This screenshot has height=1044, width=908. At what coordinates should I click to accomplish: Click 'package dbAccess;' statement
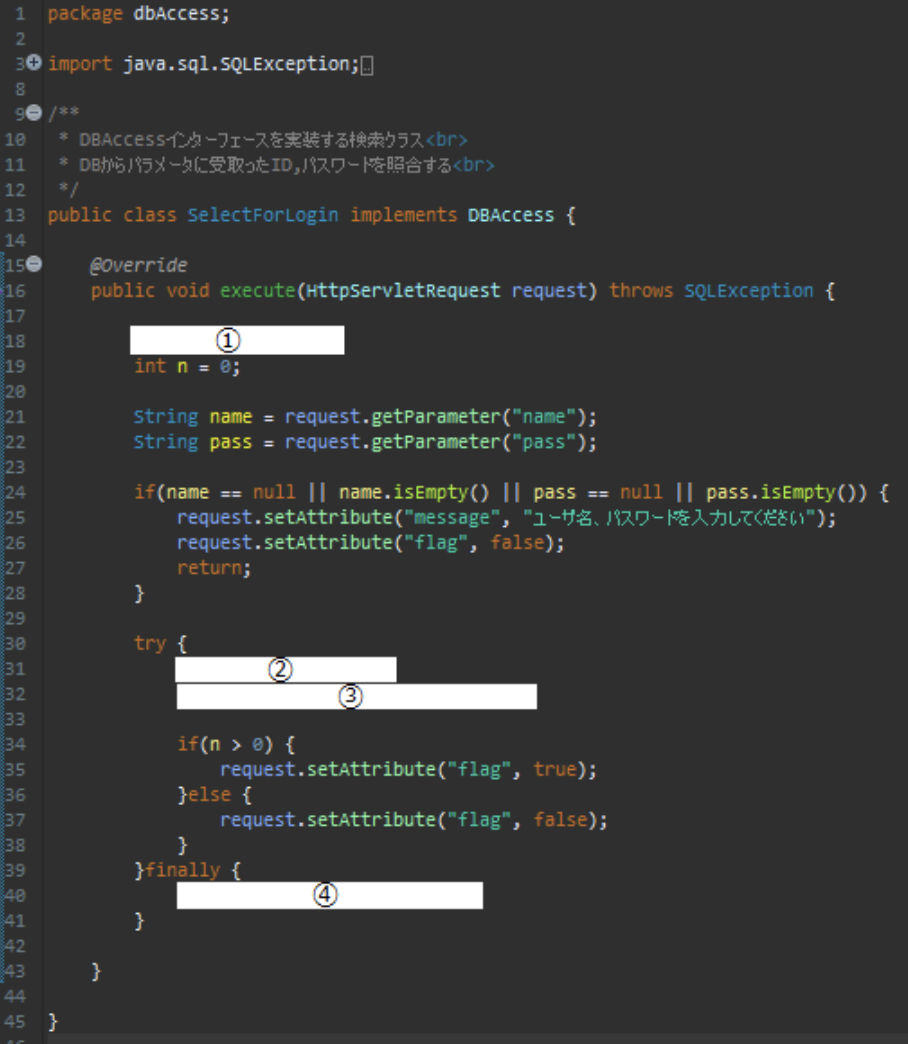(138, 13)
